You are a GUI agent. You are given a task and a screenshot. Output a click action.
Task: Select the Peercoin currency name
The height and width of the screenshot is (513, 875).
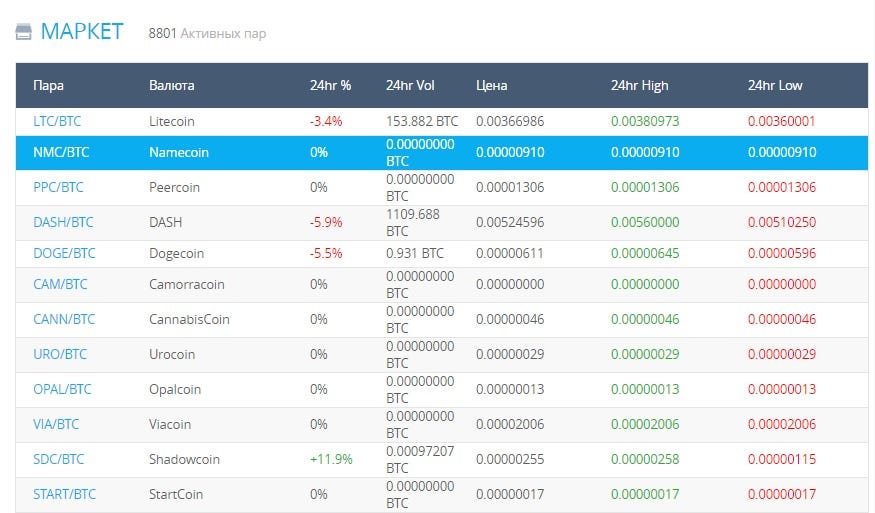[174, 187]
